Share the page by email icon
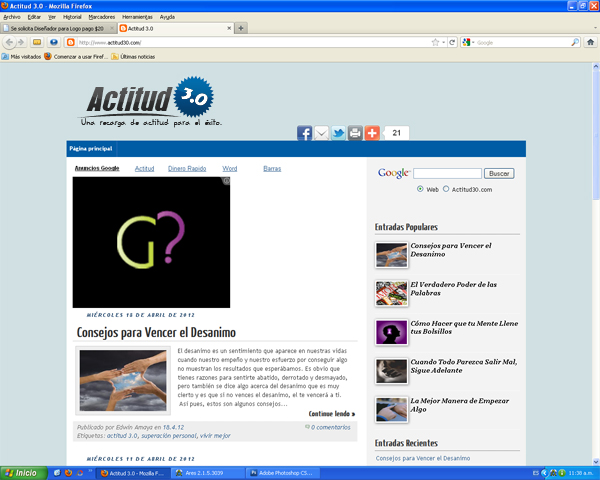Image resolution: width=600 pixels, height=480 pixels. [x=321, y=133]
